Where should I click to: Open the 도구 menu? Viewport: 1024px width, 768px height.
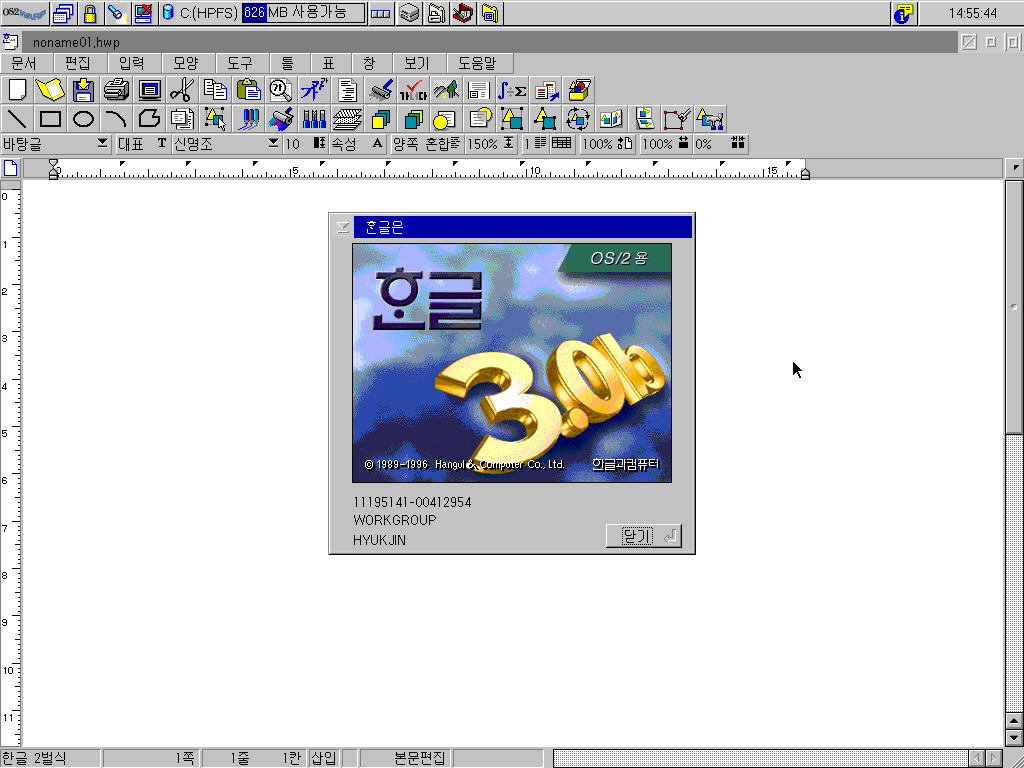[240, 63]
